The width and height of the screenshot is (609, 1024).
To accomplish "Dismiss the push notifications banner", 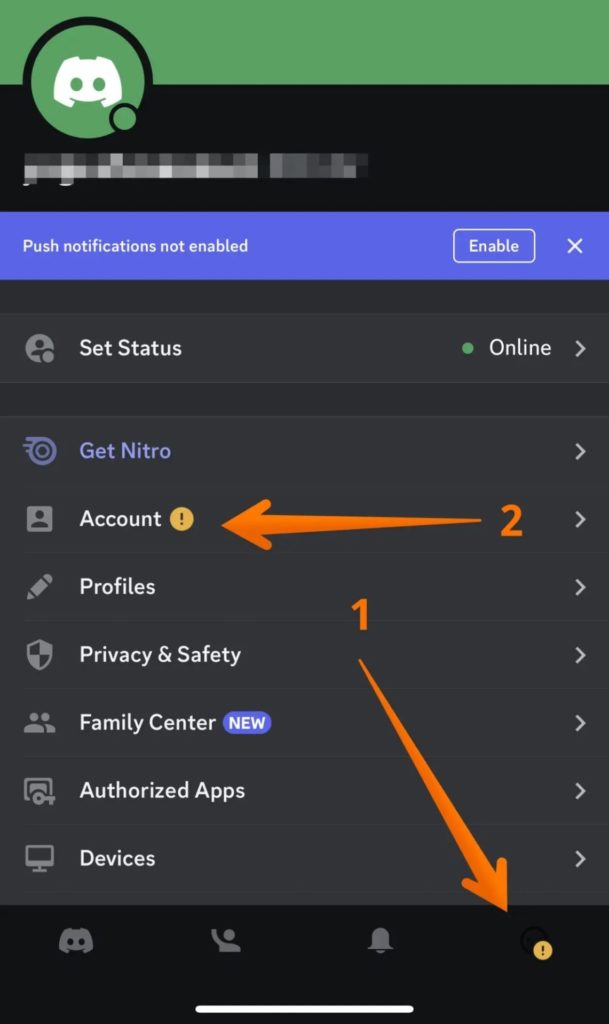I will (x=575, y=246).
